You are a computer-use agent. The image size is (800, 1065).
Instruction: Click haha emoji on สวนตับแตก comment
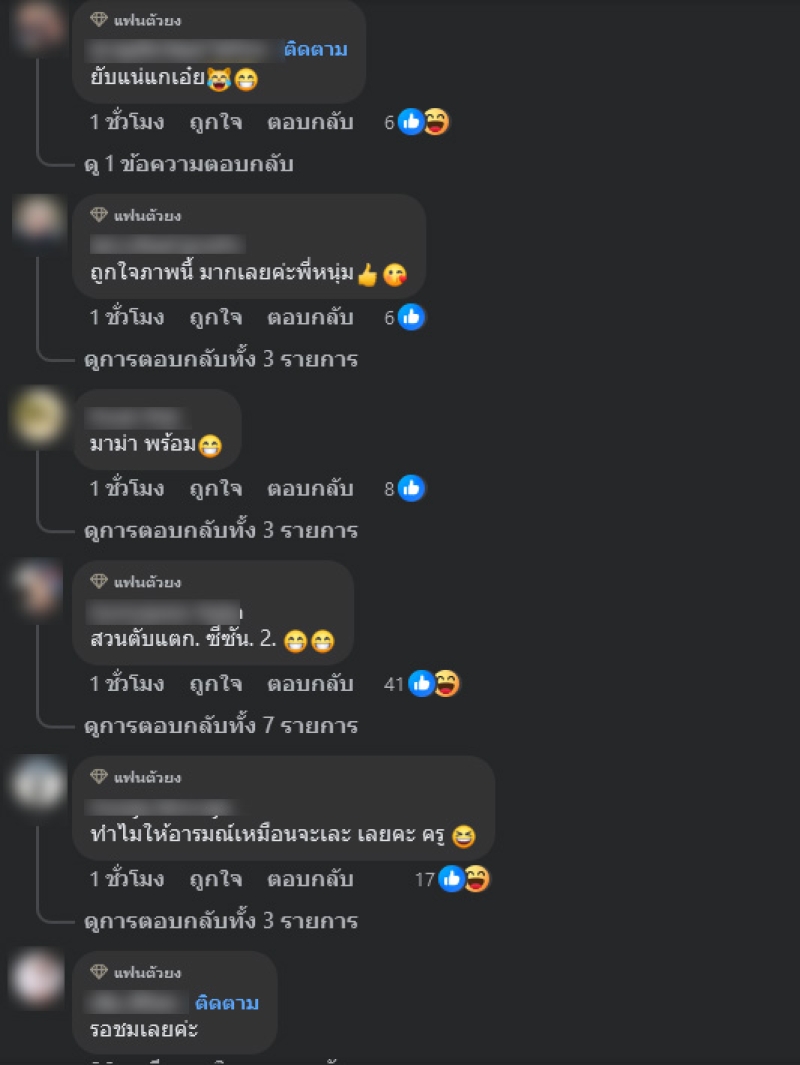point(446,684)
